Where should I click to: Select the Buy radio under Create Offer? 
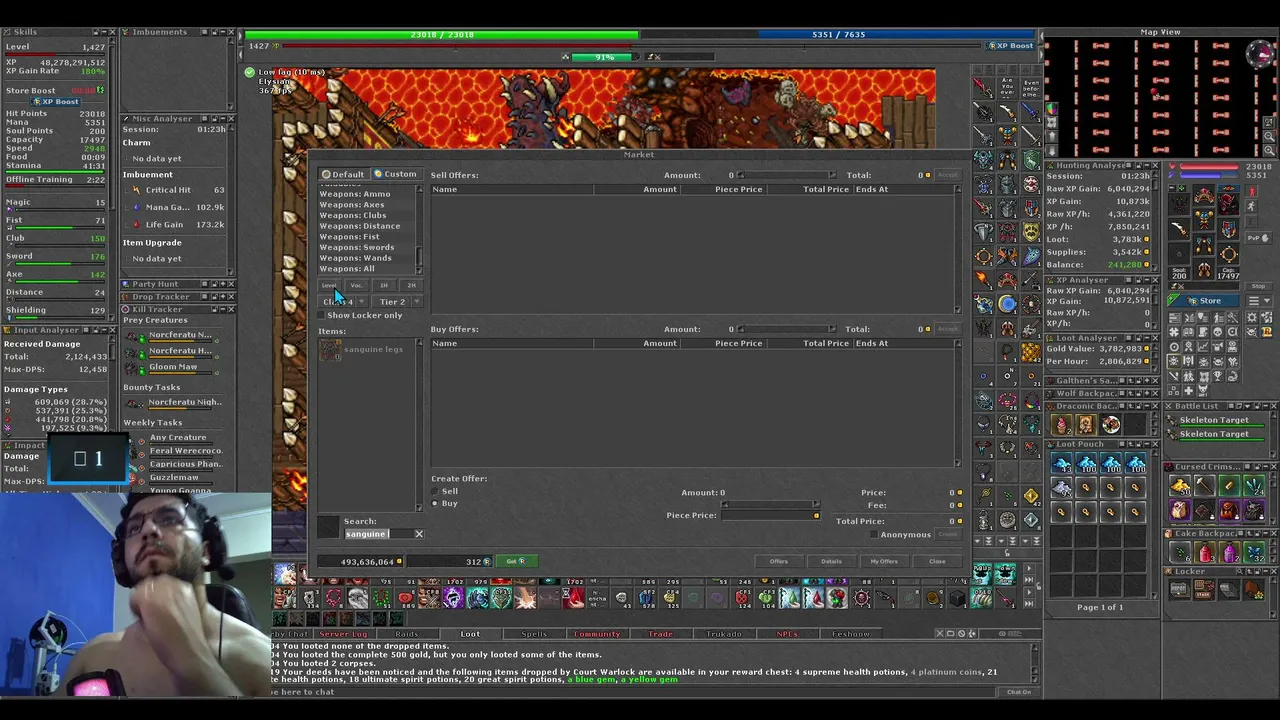coord(435,504)
